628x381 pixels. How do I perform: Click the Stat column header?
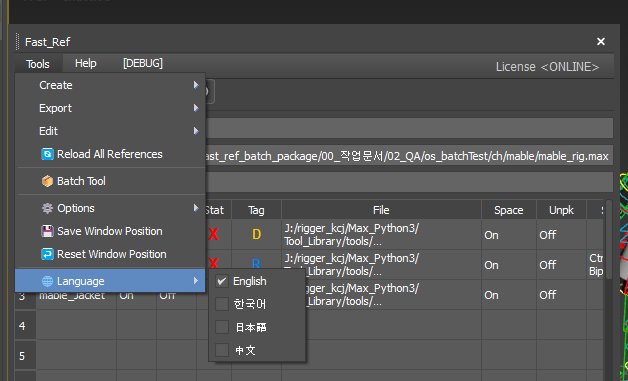(x=218, y=210)
